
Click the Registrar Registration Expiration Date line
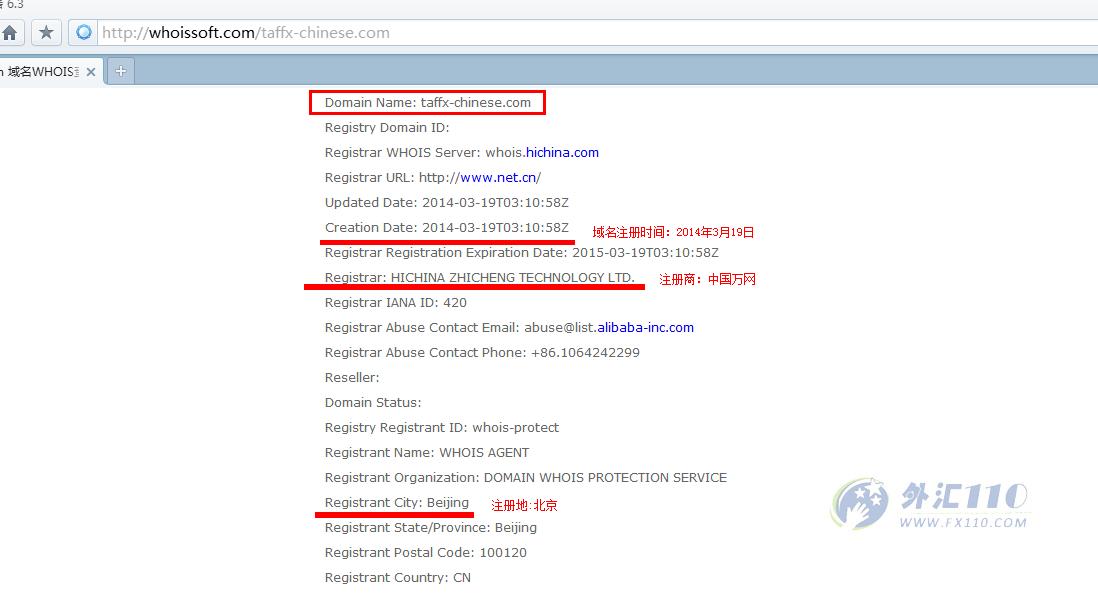tap(522, 253)
